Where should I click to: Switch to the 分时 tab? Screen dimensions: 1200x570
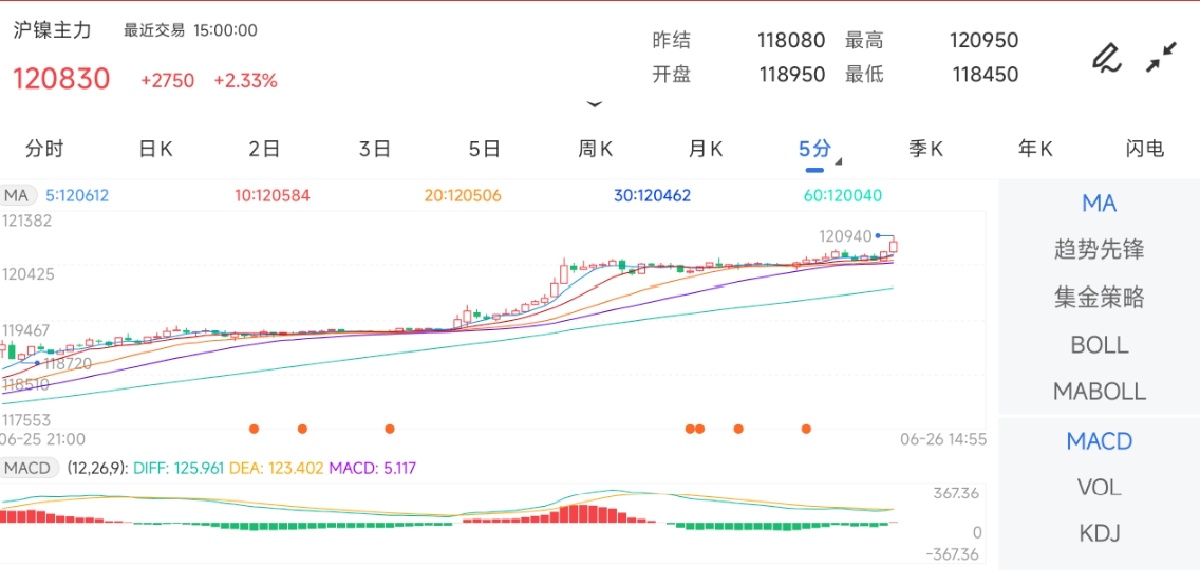tap(44, 149)
